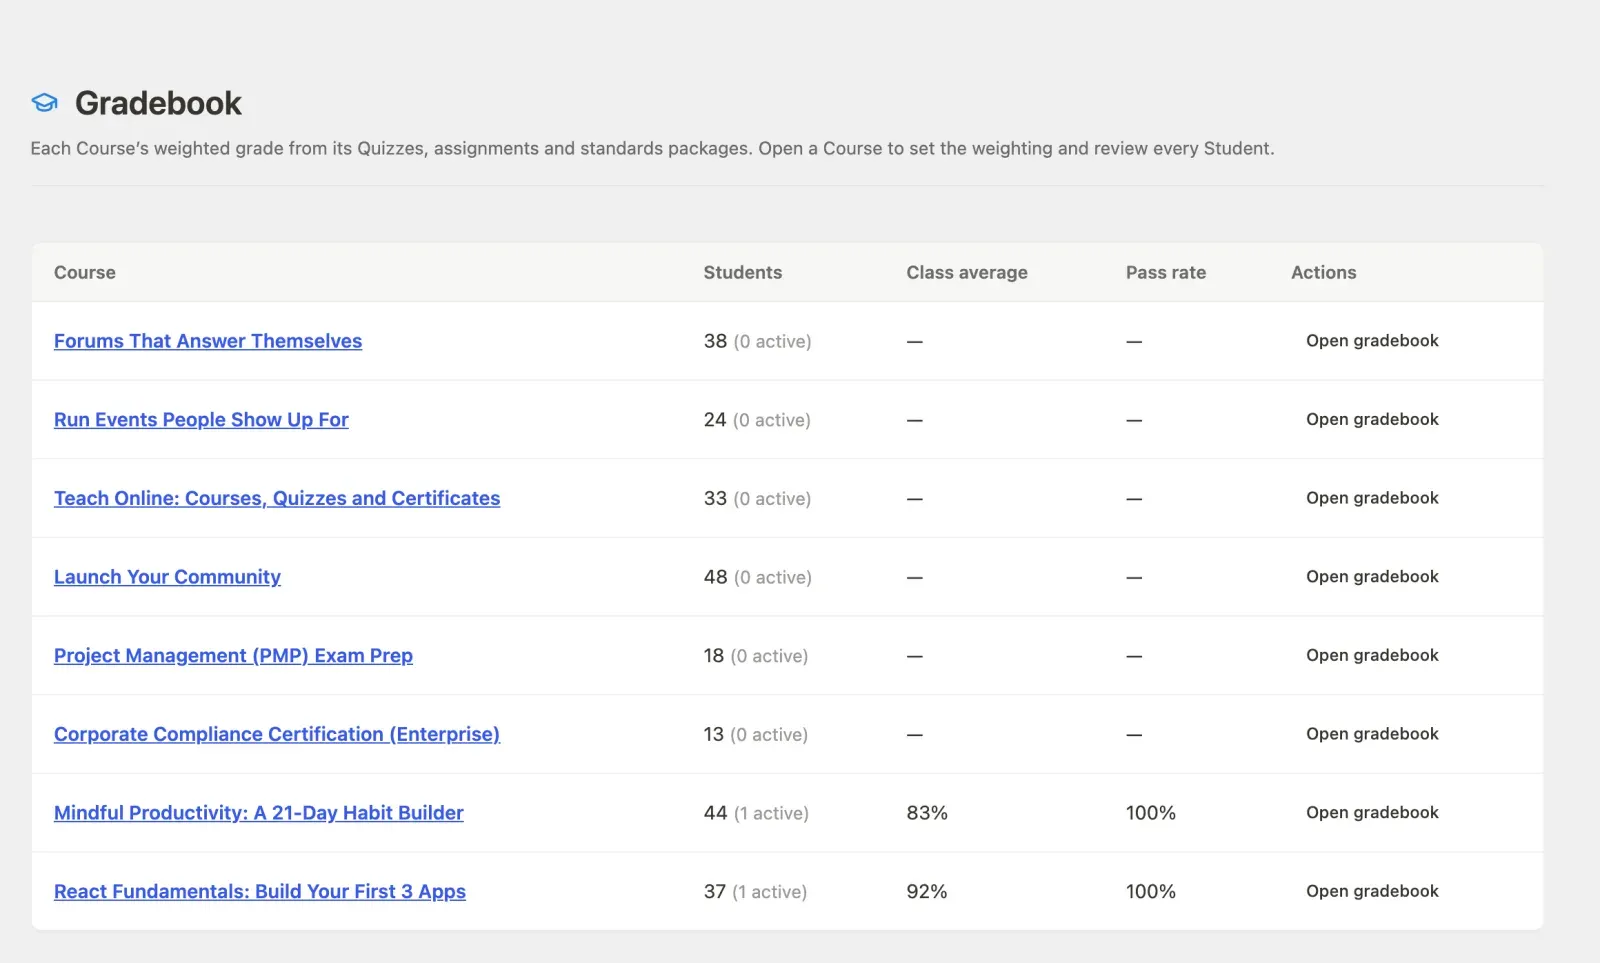Click the Pass rate column header

[1166, 273]
